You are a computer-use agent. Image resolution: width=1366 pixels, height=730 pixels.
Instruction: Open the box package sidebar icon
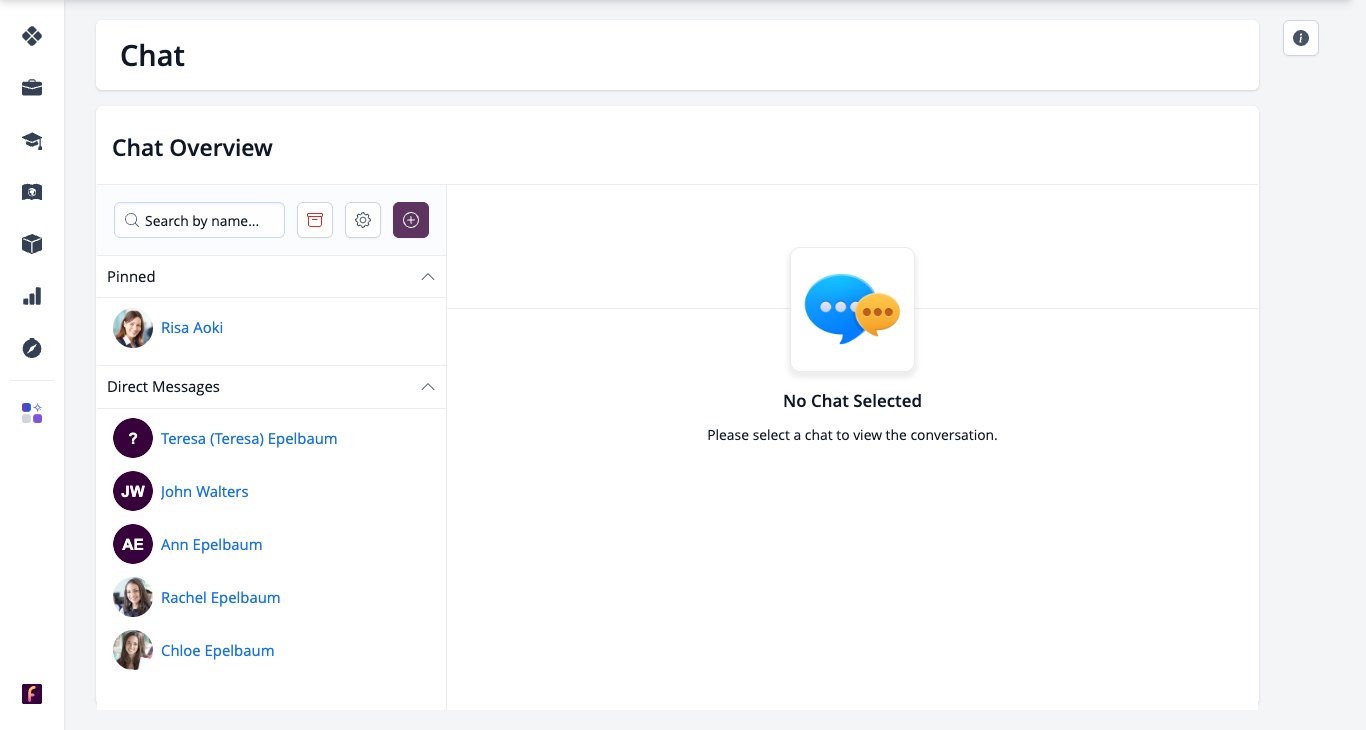click(x=32, y=244)
